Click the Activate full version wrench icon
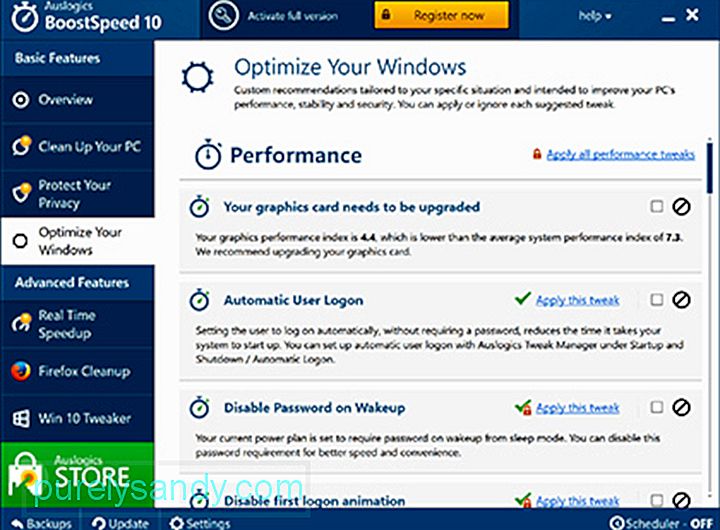Image resolution: width=720 pixels, height=530 pixels. (x=224, y=15)
